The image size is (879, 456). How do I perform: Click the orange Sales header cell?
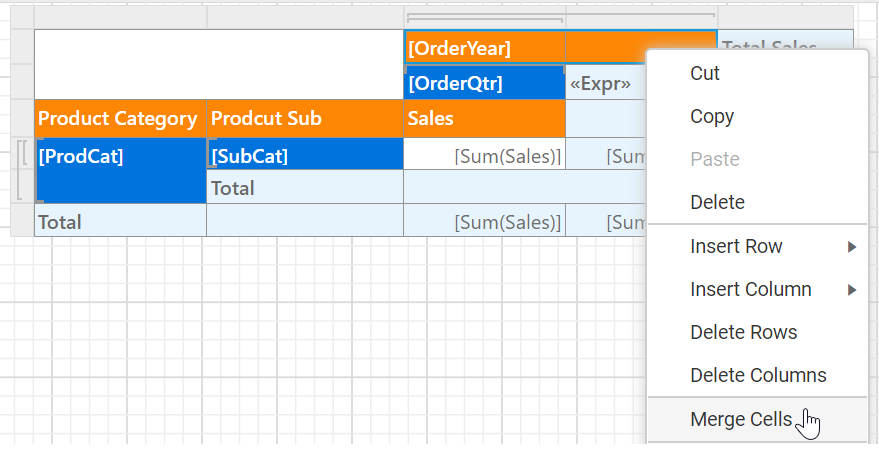484,118
